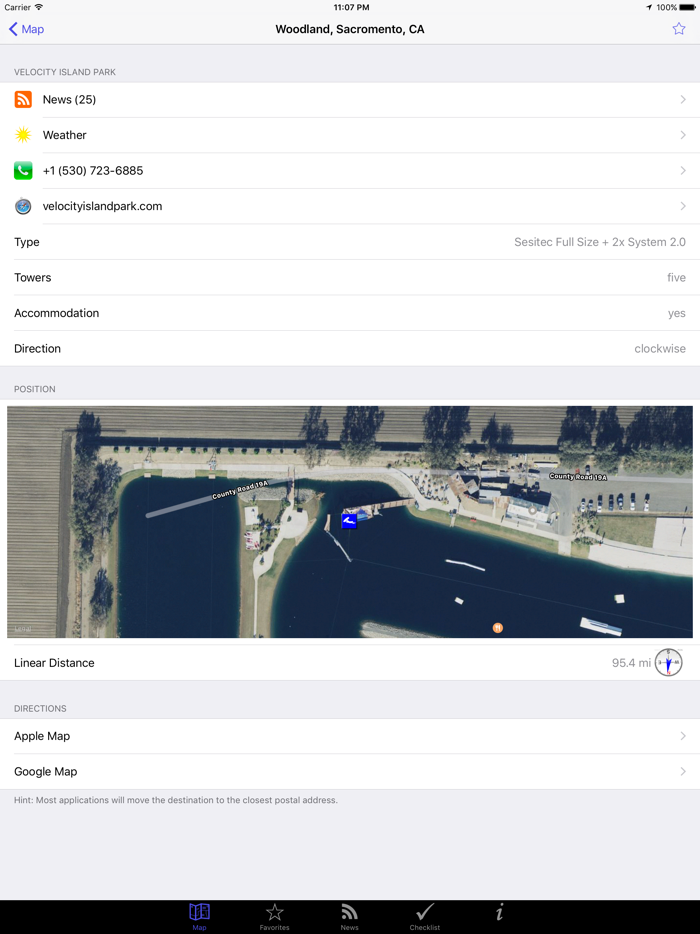Tap the orange restaurant pin on map
The width and height of the screenshot is (700, 934).
click(x=498, y=627)
